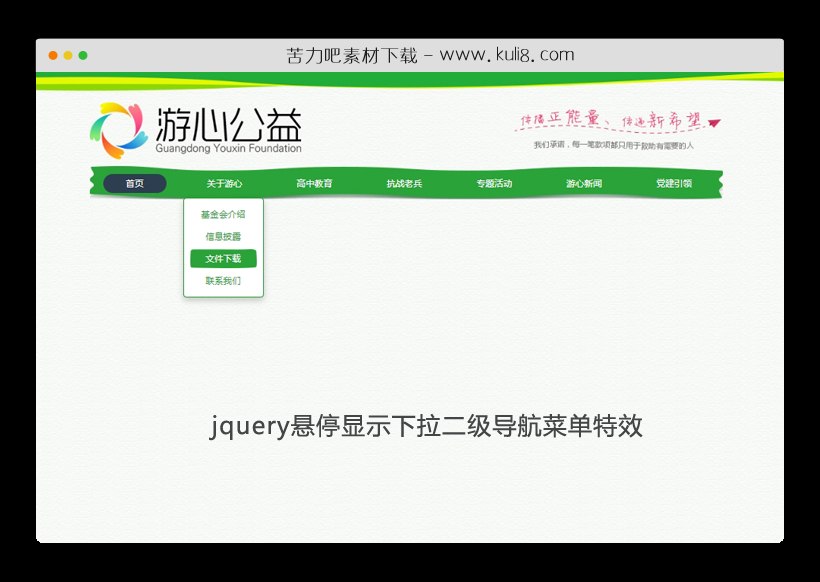Click the 联系我们 submenu link

(224, 280)
